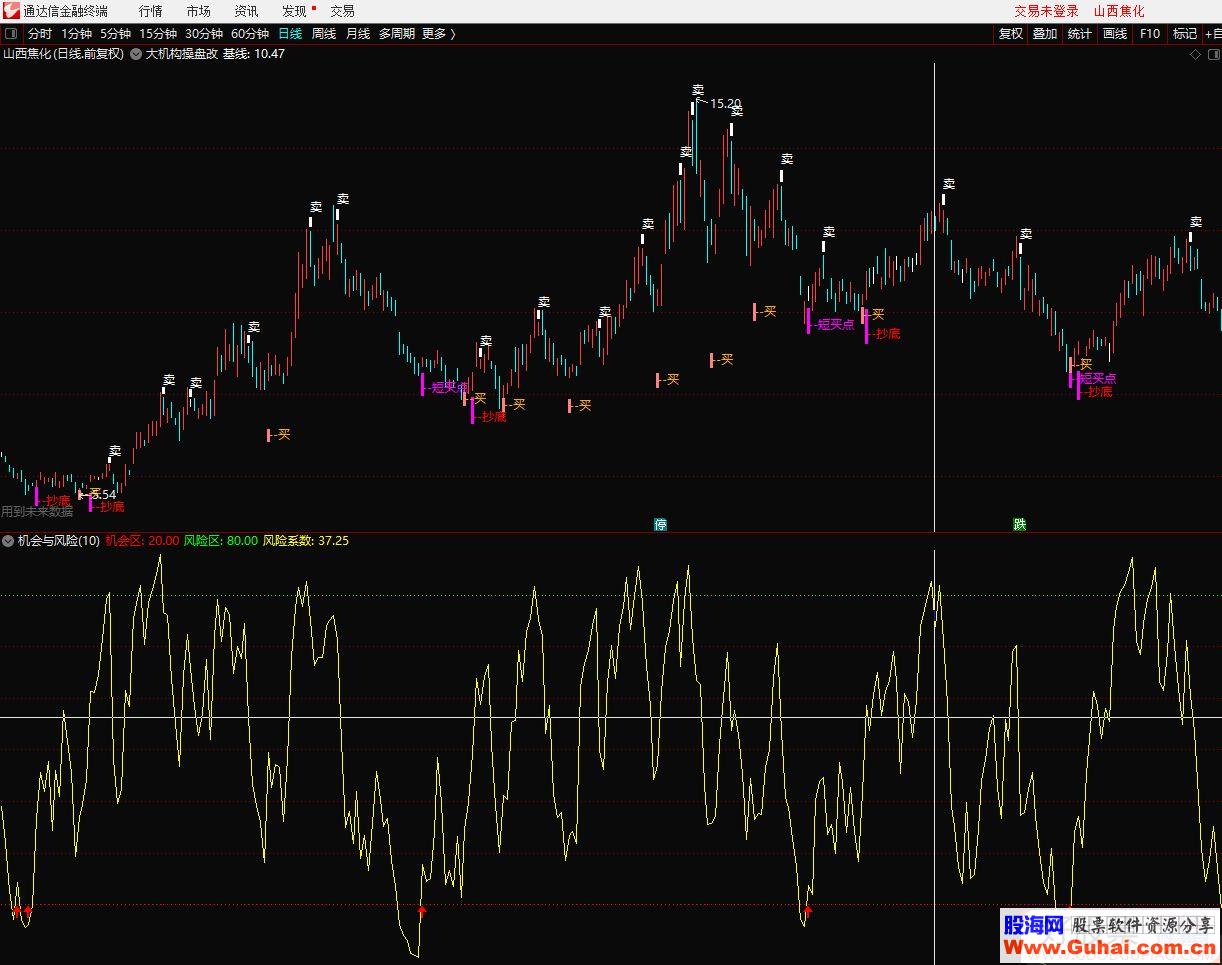Viewport: 1222px width, 965px height.
Task: Open the 市场 menu
Action: tap(198, 11)
